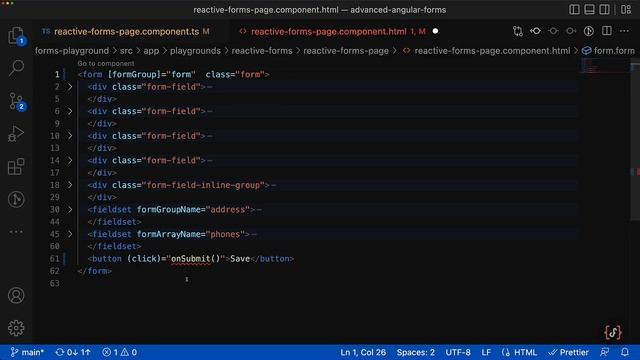The height and width of the screenshot is (360, 640).
Task: Click Ln 1, Col 26 position indicator
Action: [x=363, y=352]
